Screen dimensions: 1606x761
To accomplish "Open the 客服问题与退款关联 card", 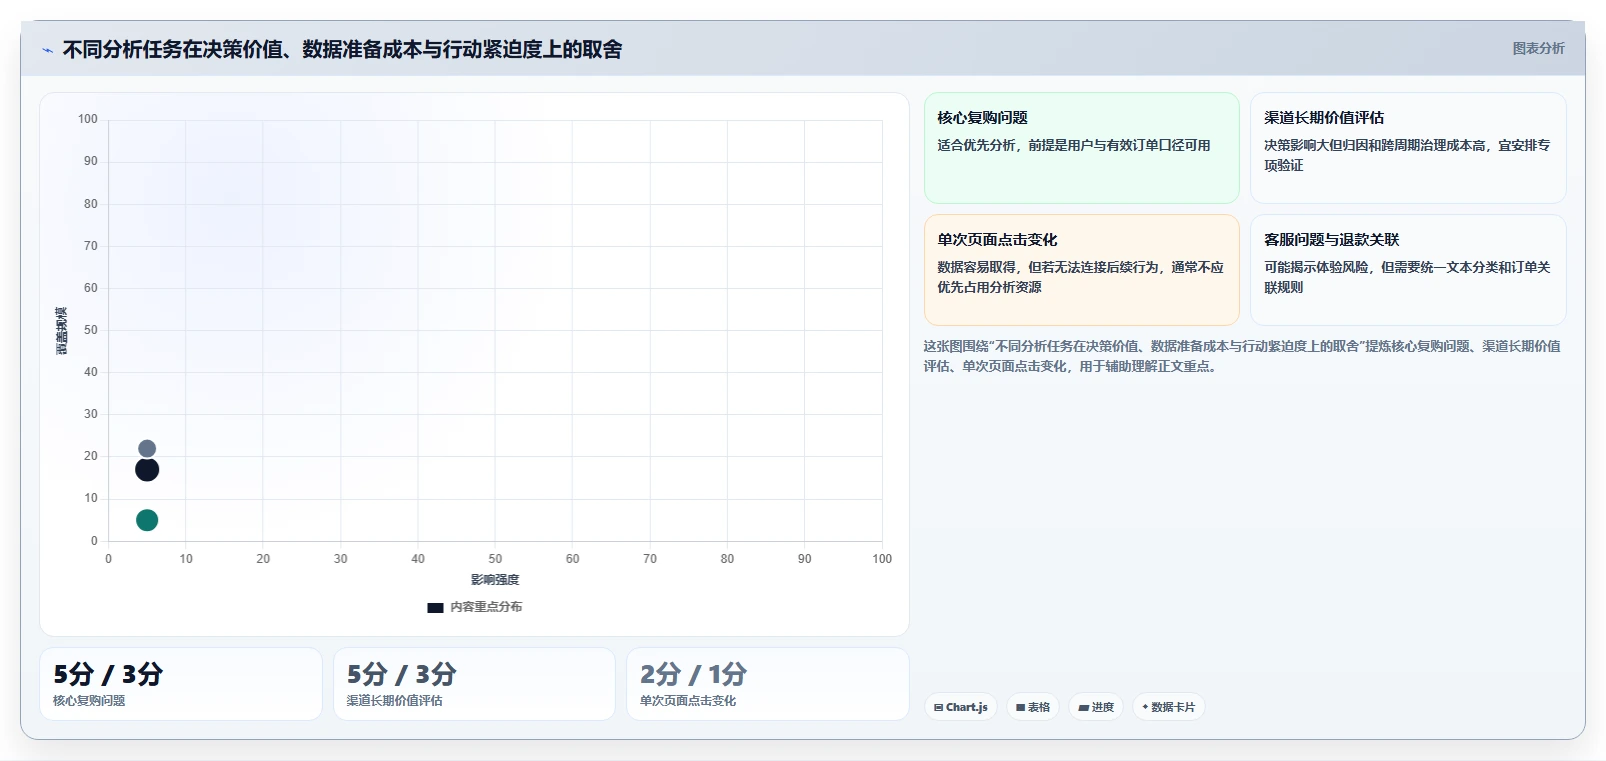I will point(1408,270).
